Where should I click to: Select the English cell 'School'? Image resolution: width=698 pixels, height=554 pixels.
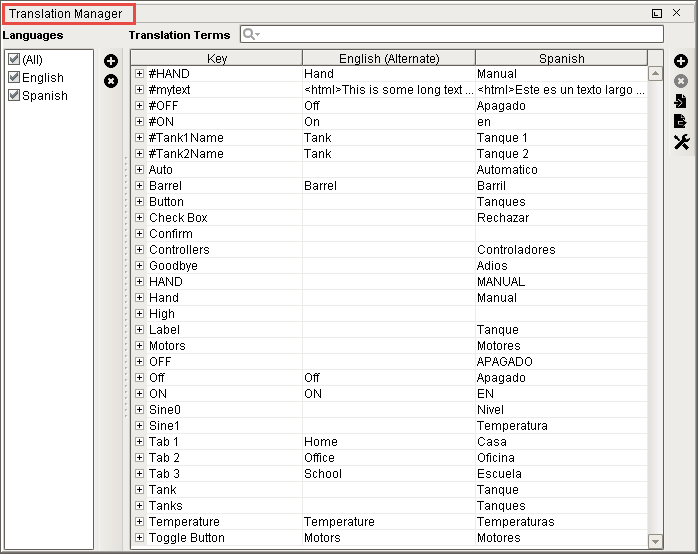[x=389, y=474]
